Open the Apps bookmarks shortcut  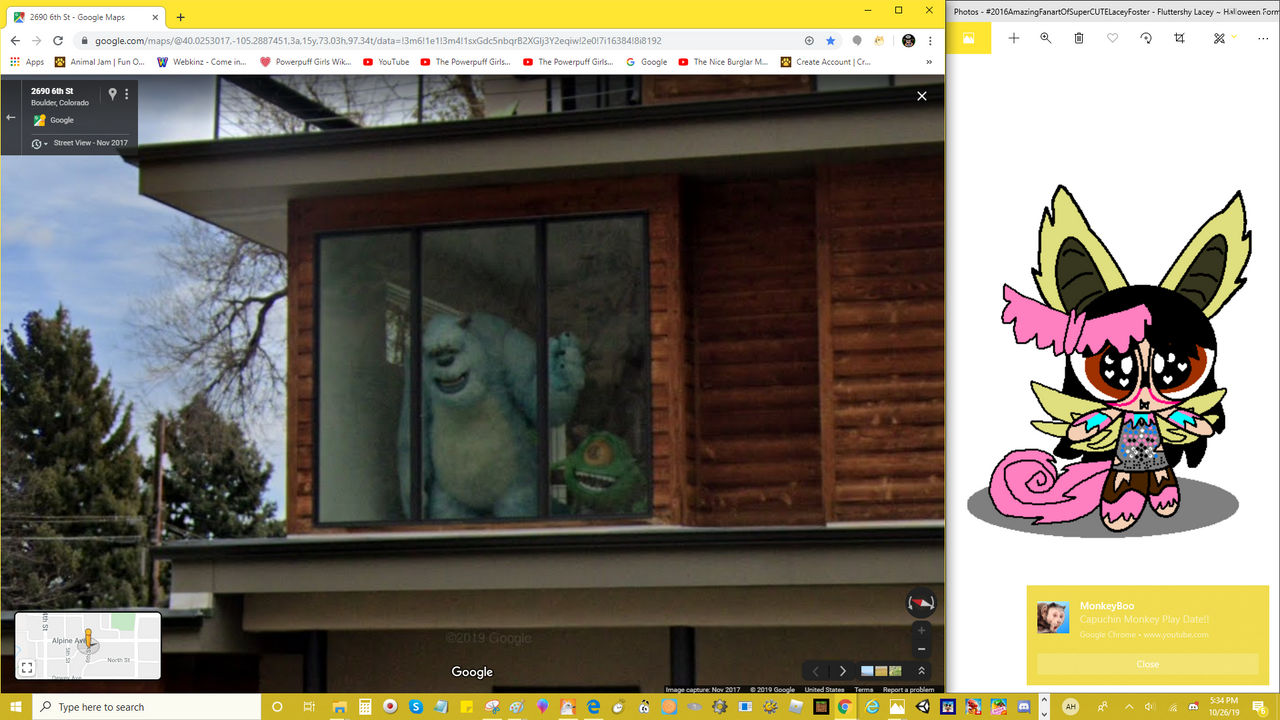(x=27, y=62)
